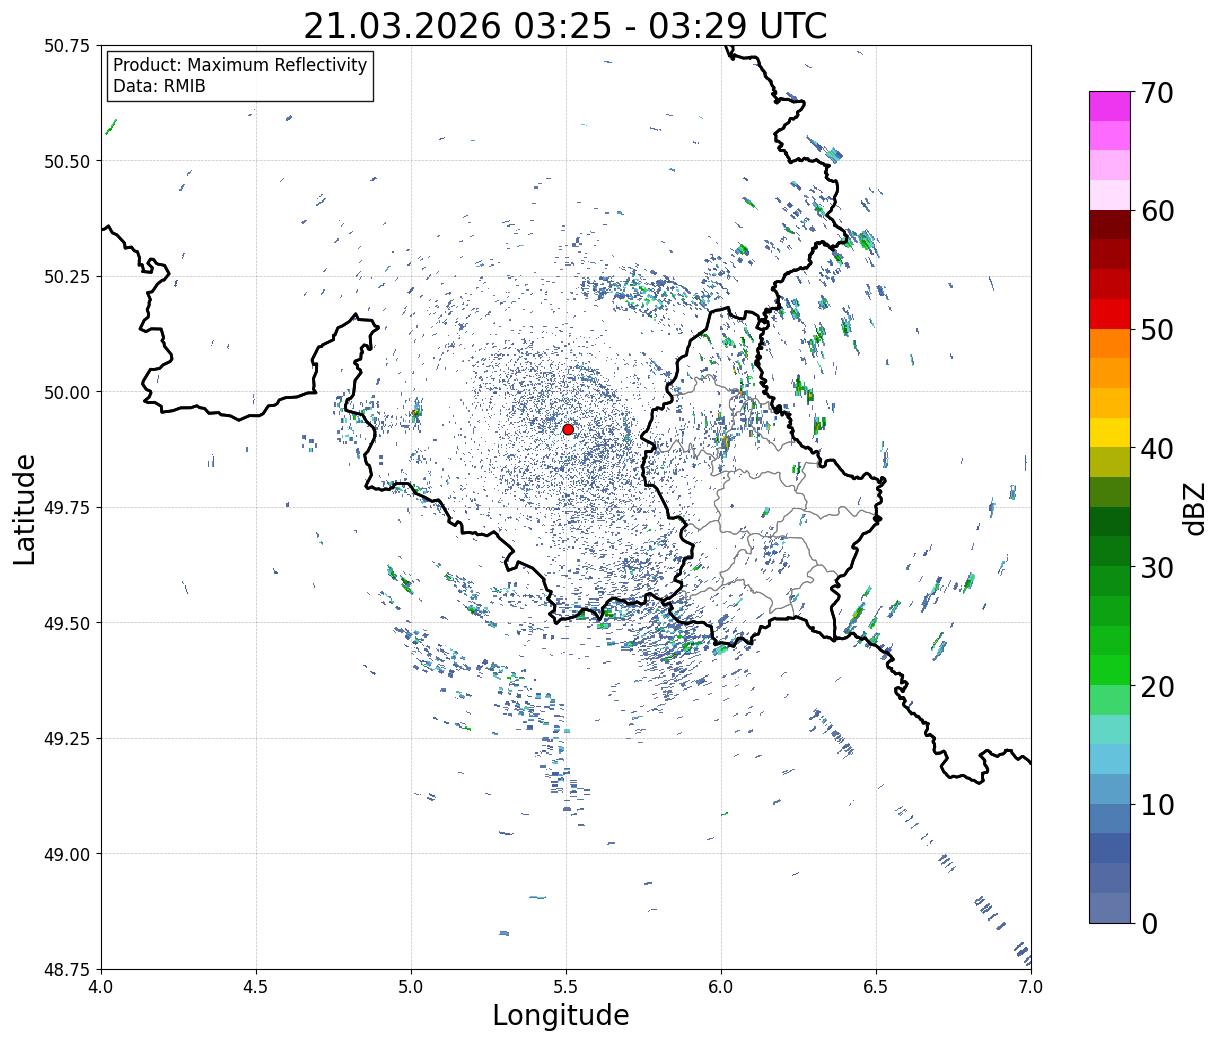Image resolution: width=1219 pixels, height=1040 pixels.
Task: Click the latitude tick label 49.75
Action: [67, 508]
